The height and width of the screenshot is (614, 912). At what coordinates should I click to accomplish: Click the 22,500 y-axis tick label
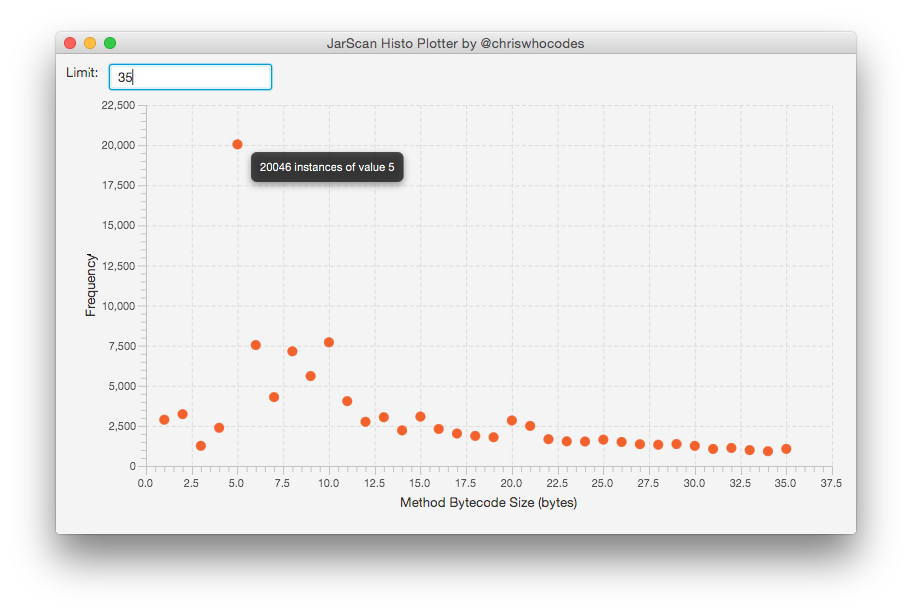tap(118, 105)
